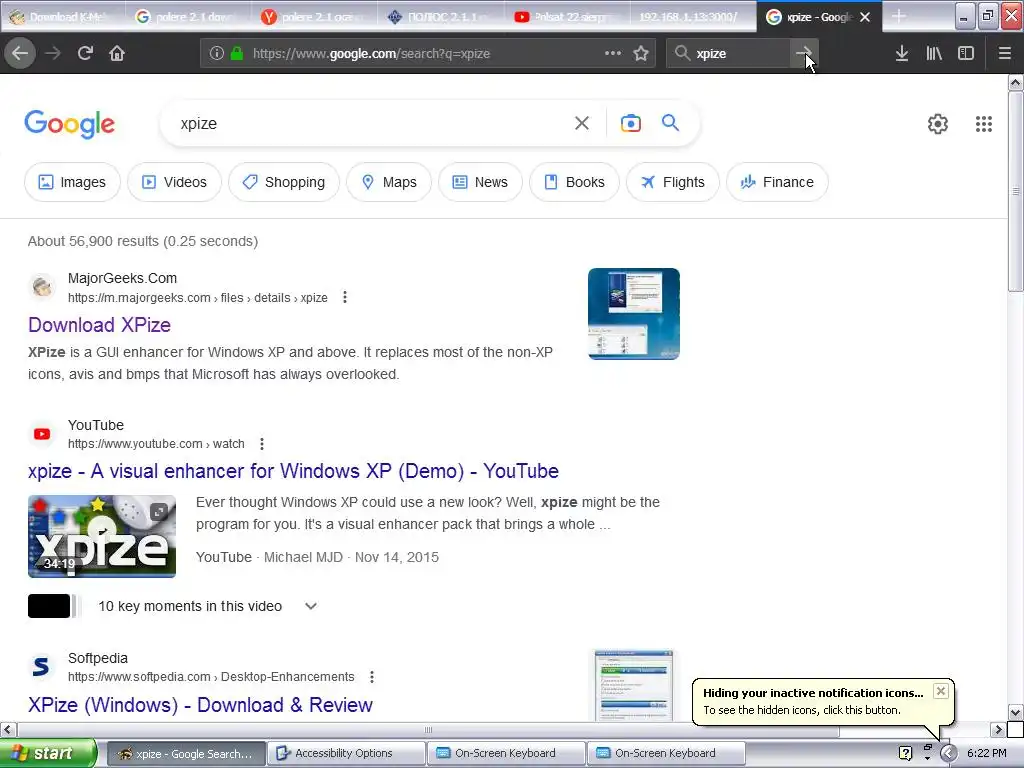This screenshot has width=1024, height=768.
Task: Play the xpize video thumbnail
Action: click(x=102, y=536)
